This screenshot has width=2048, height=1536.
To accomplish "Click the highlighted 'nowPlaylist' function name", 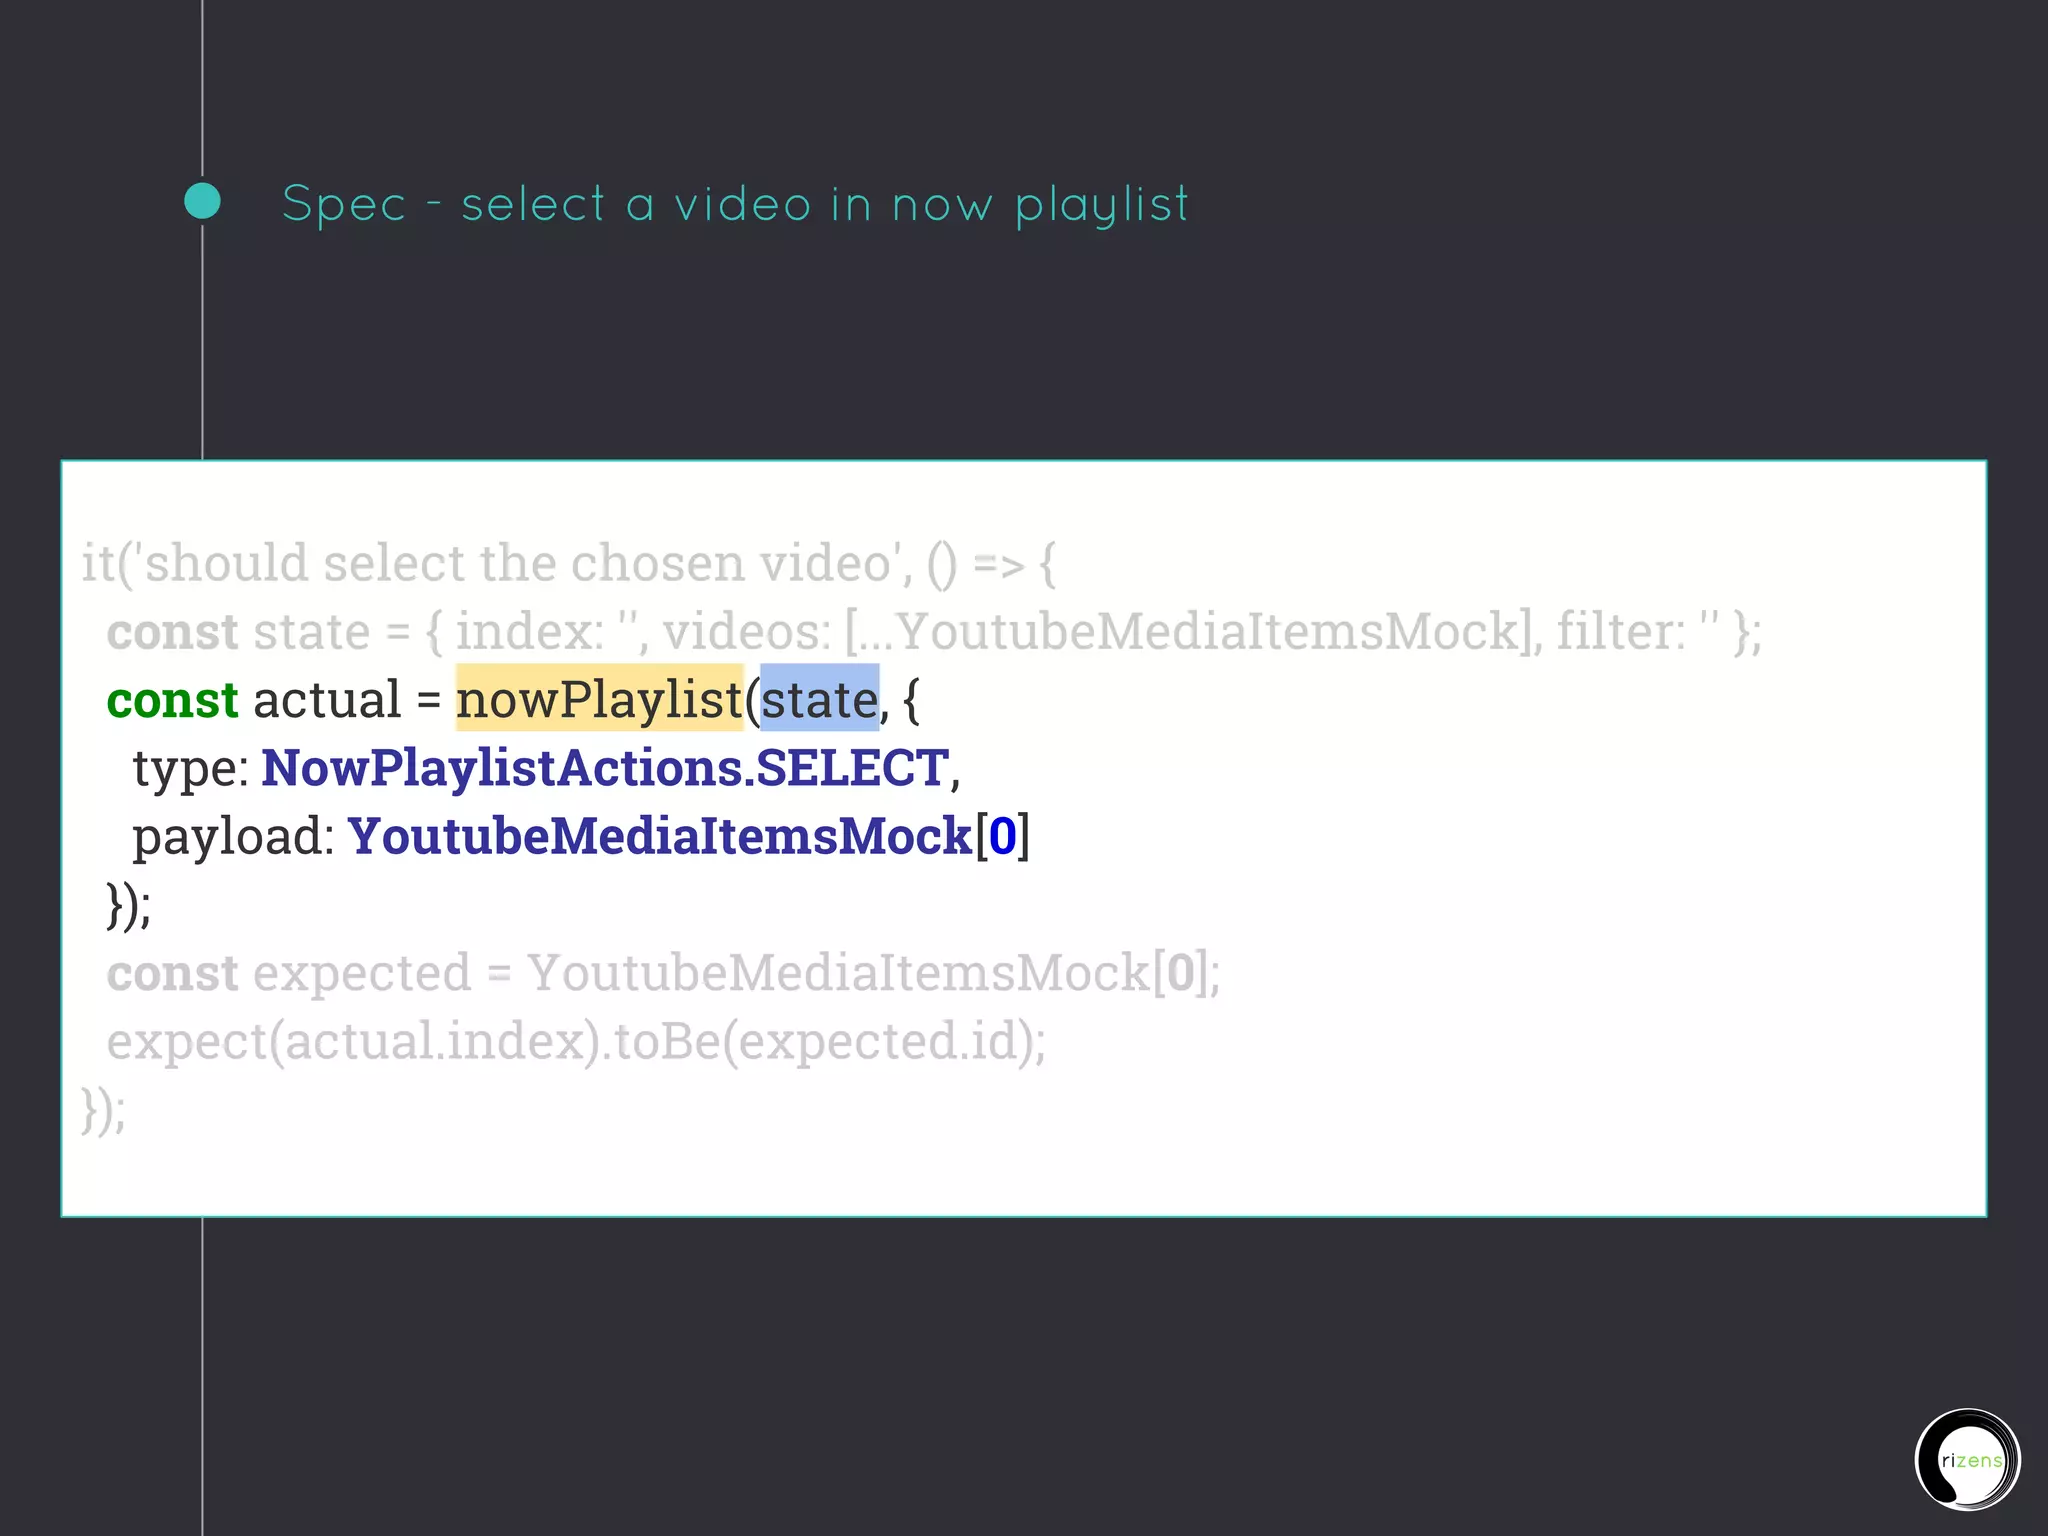I will click(x=600, y=699).
